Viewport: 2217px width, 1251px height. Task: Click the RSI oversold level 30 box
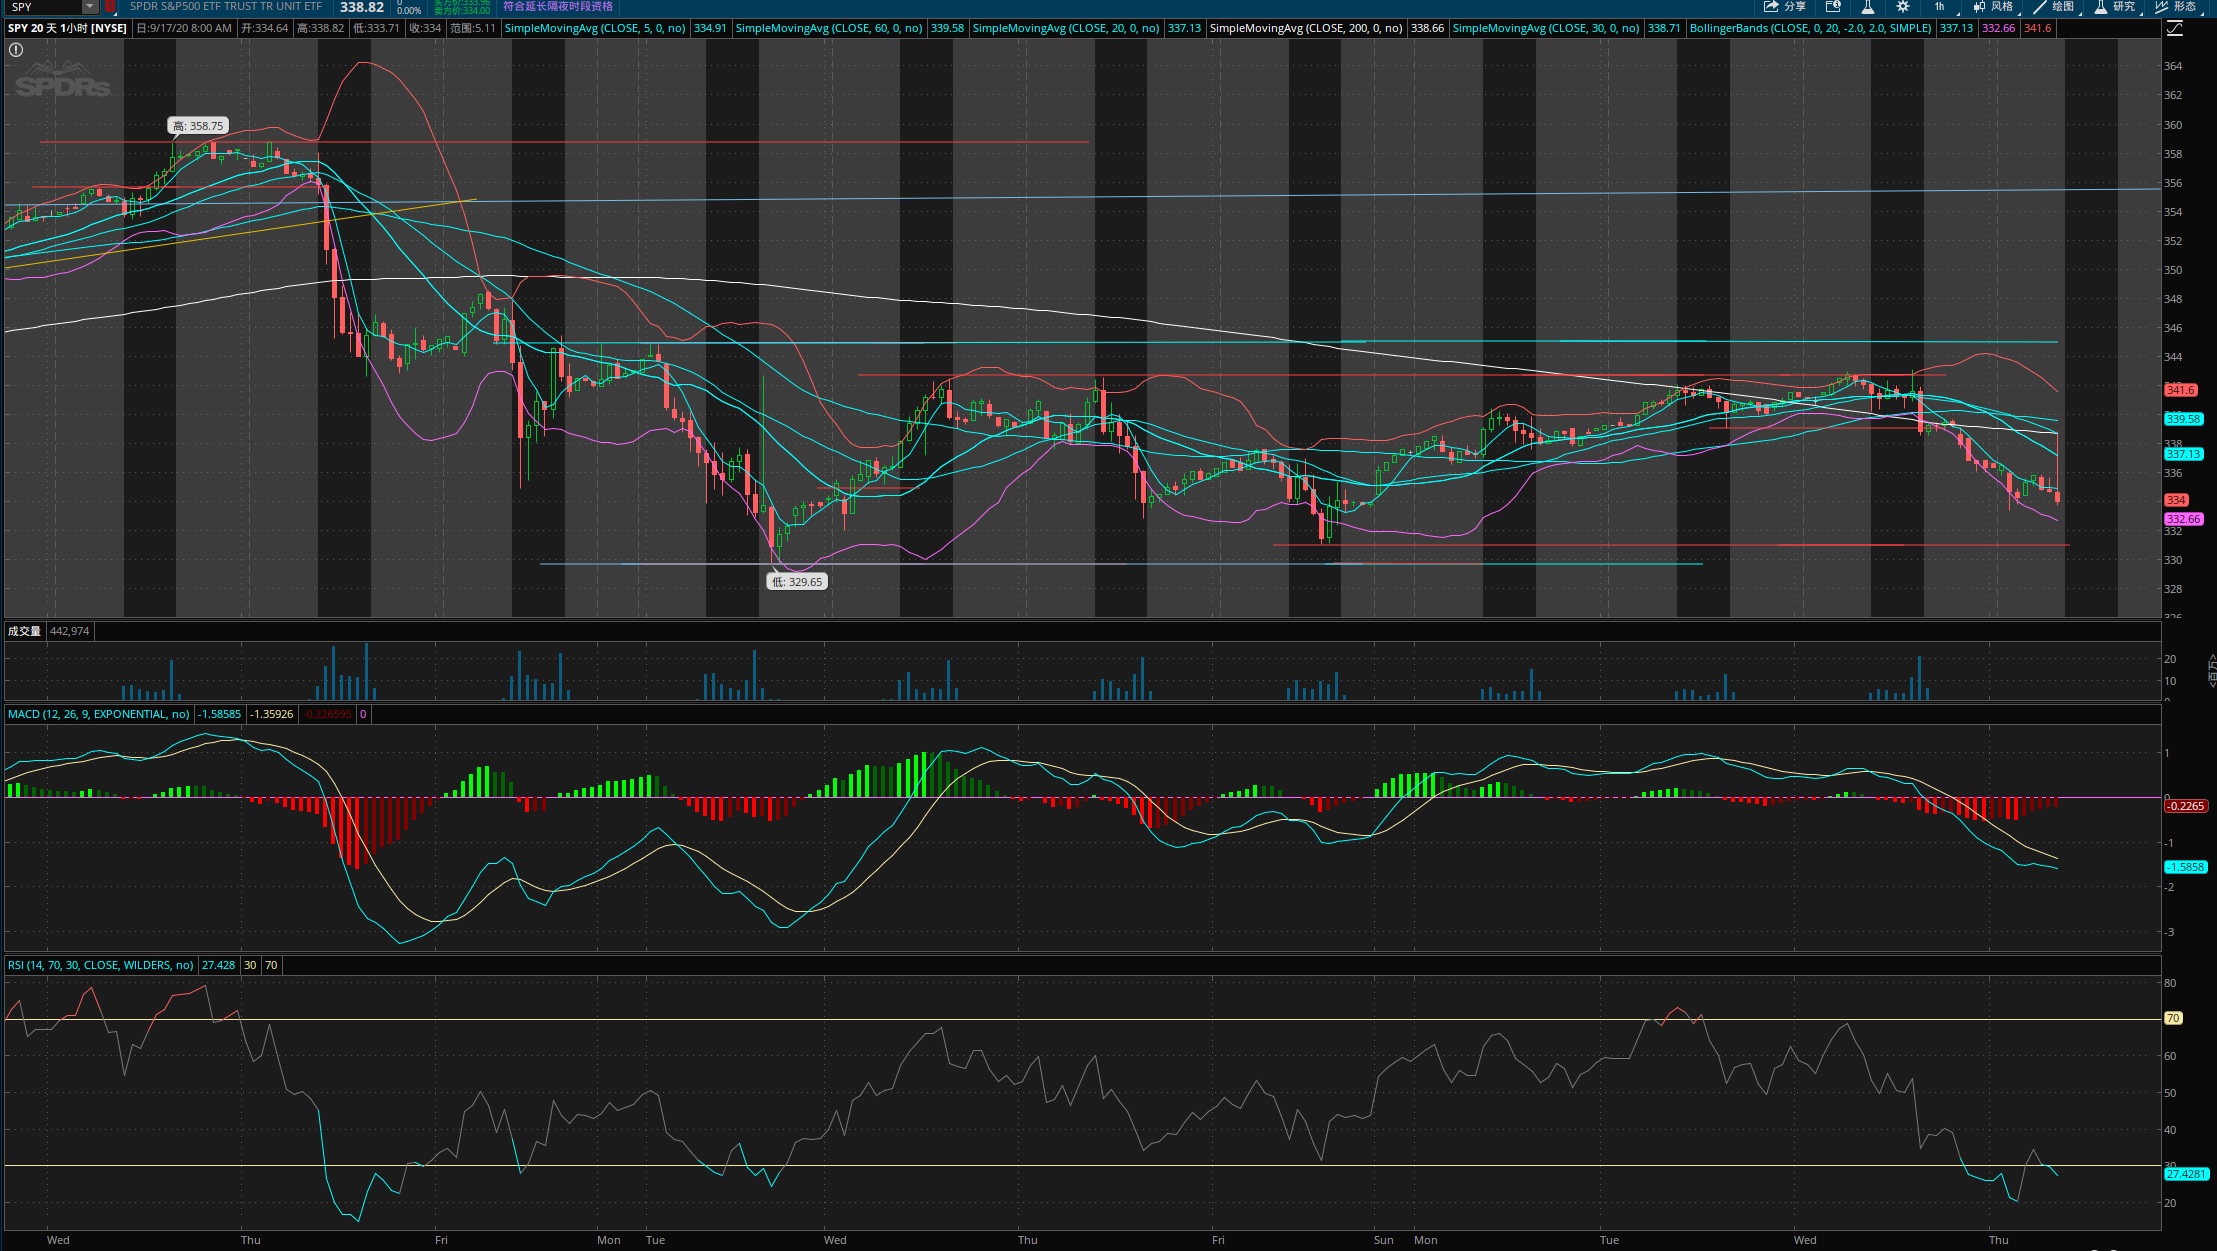point(250,965)
